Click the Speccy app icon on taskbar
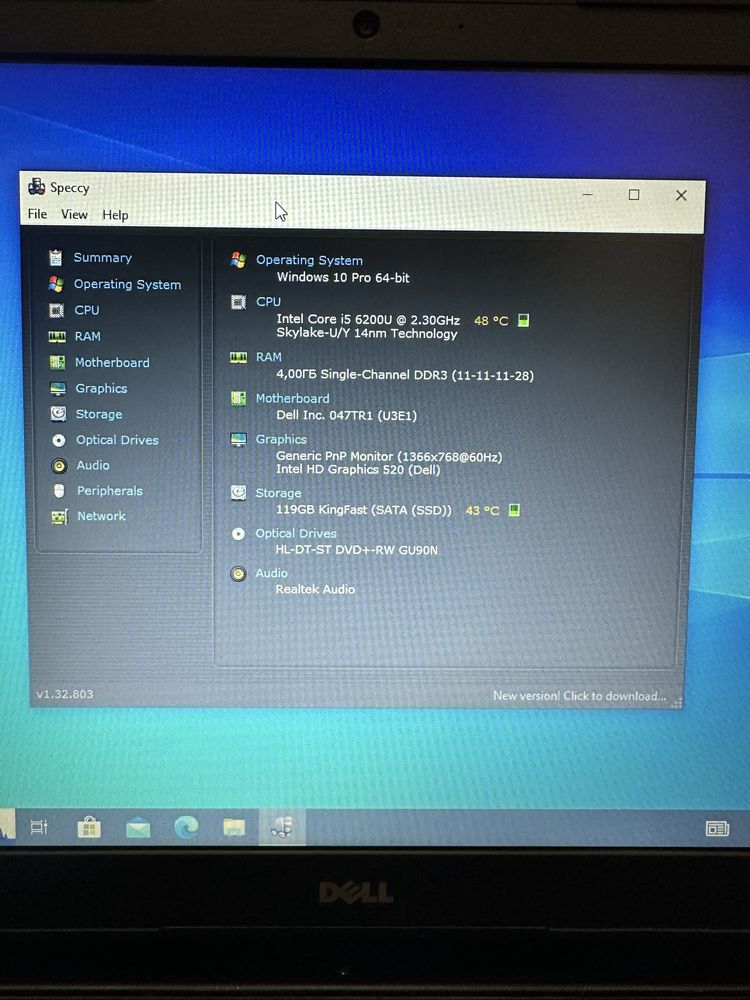Screen dimensions: 750x1000 point(282,827)
